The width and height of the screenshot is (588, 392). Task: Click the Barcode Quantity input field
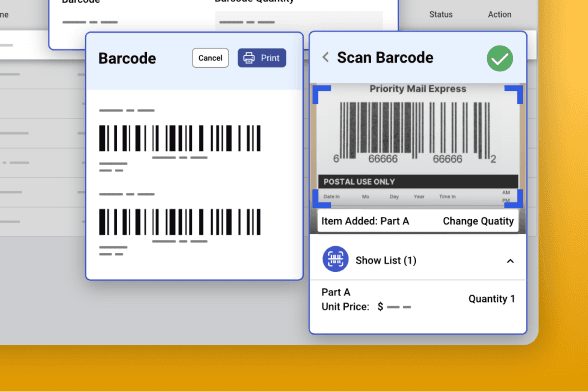click(x=299, y=21)
